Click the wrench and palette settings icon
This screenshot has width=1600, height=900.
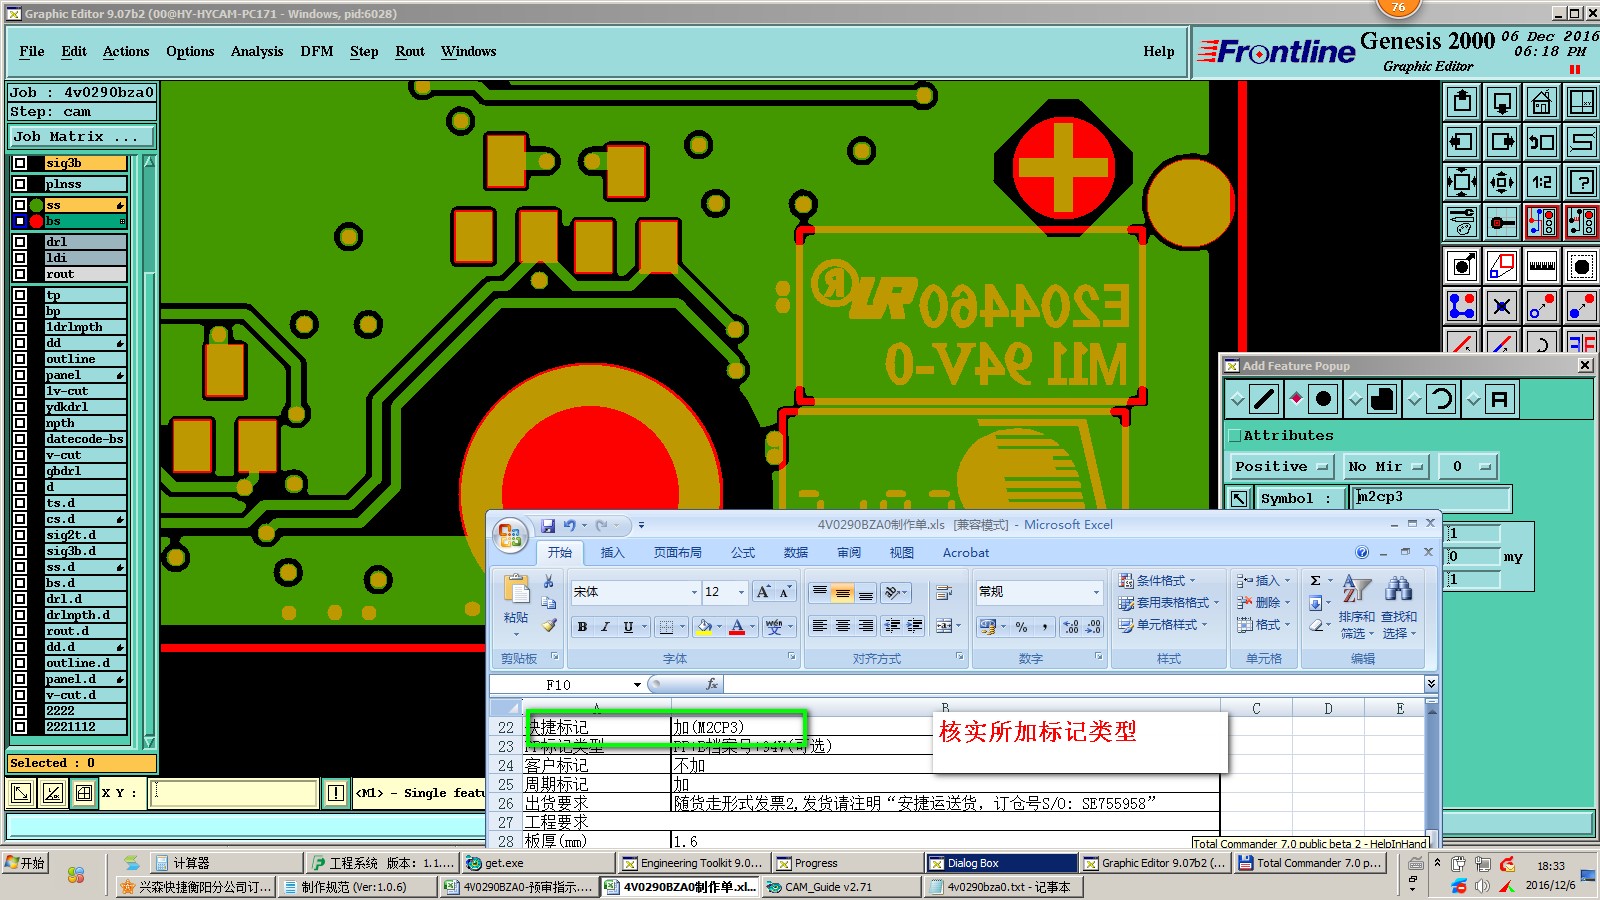point(1462,222)
